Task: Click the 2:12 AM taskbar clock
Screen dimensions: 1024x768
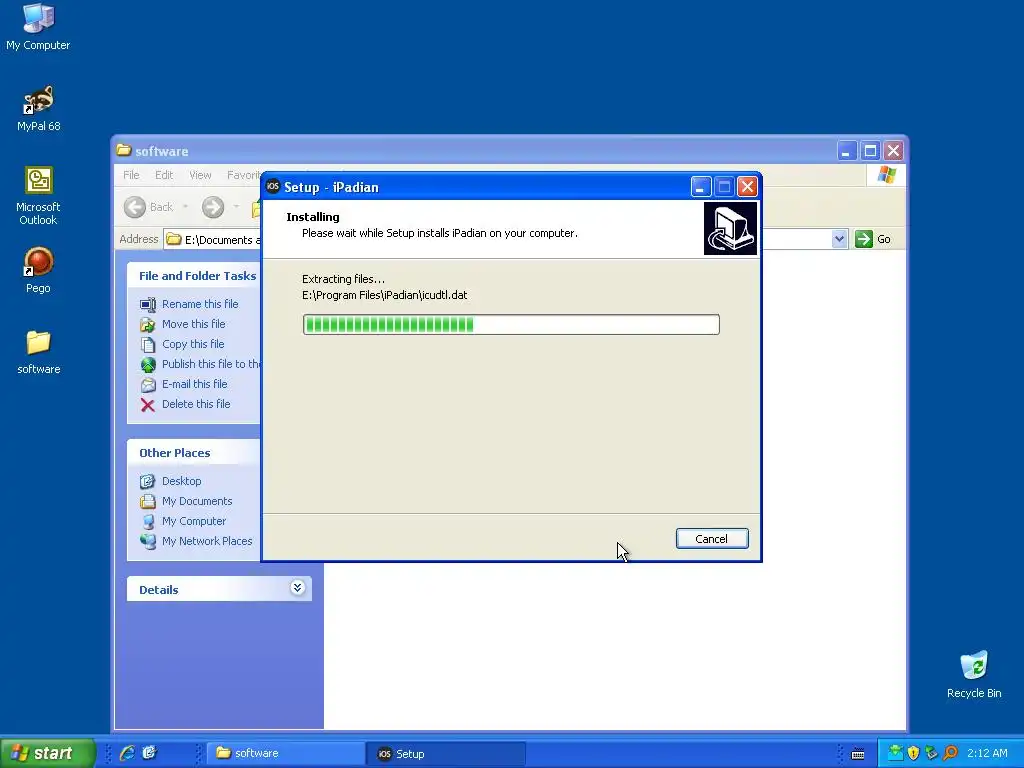Action: [987, 753]
